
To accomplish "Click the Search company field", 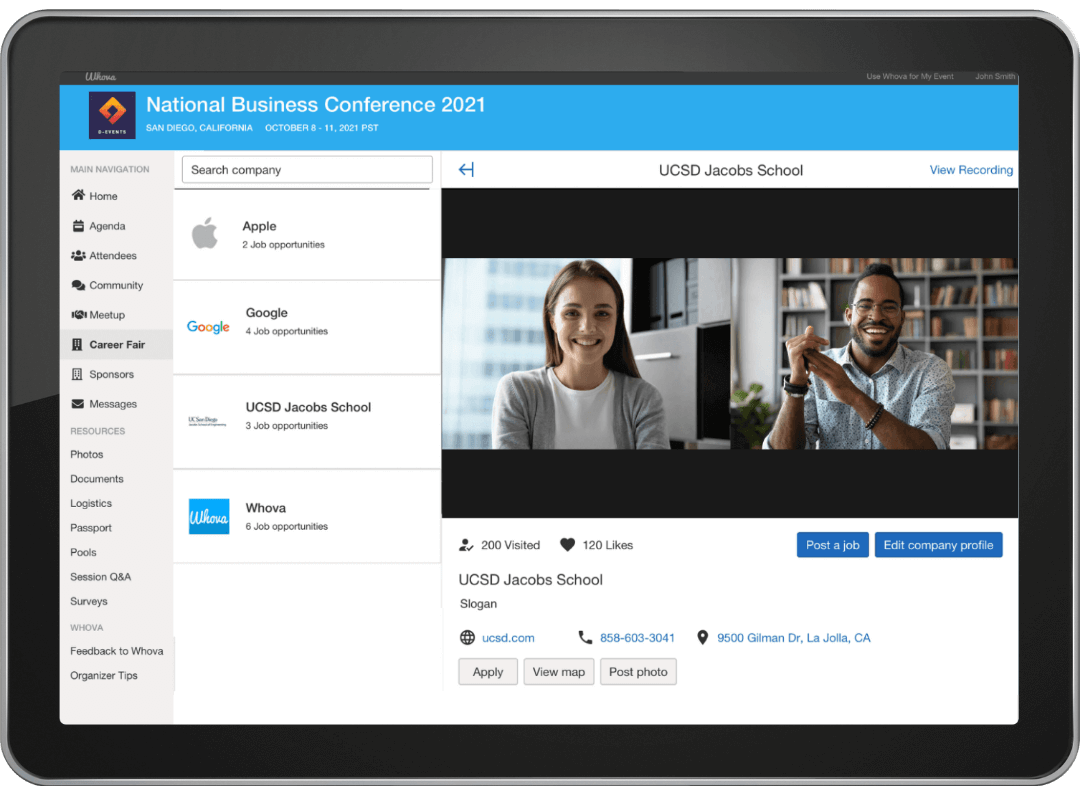I will (307, 169).
